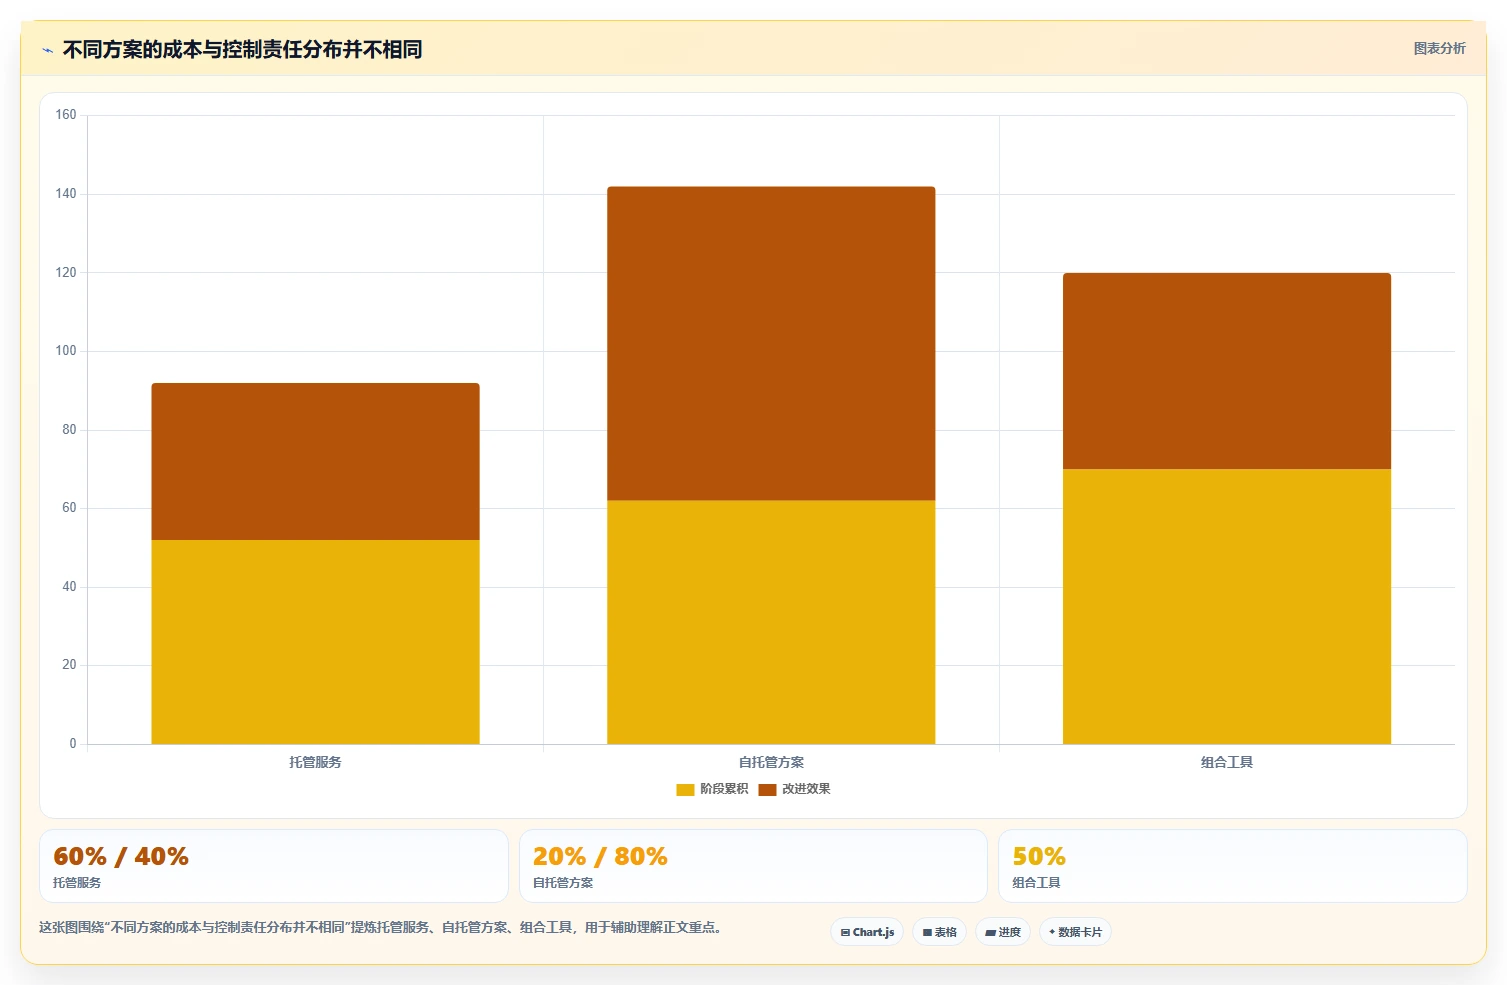Click the 50% stat value
The width and height of the screenshot is (1507, 985).
(1039, 857)
